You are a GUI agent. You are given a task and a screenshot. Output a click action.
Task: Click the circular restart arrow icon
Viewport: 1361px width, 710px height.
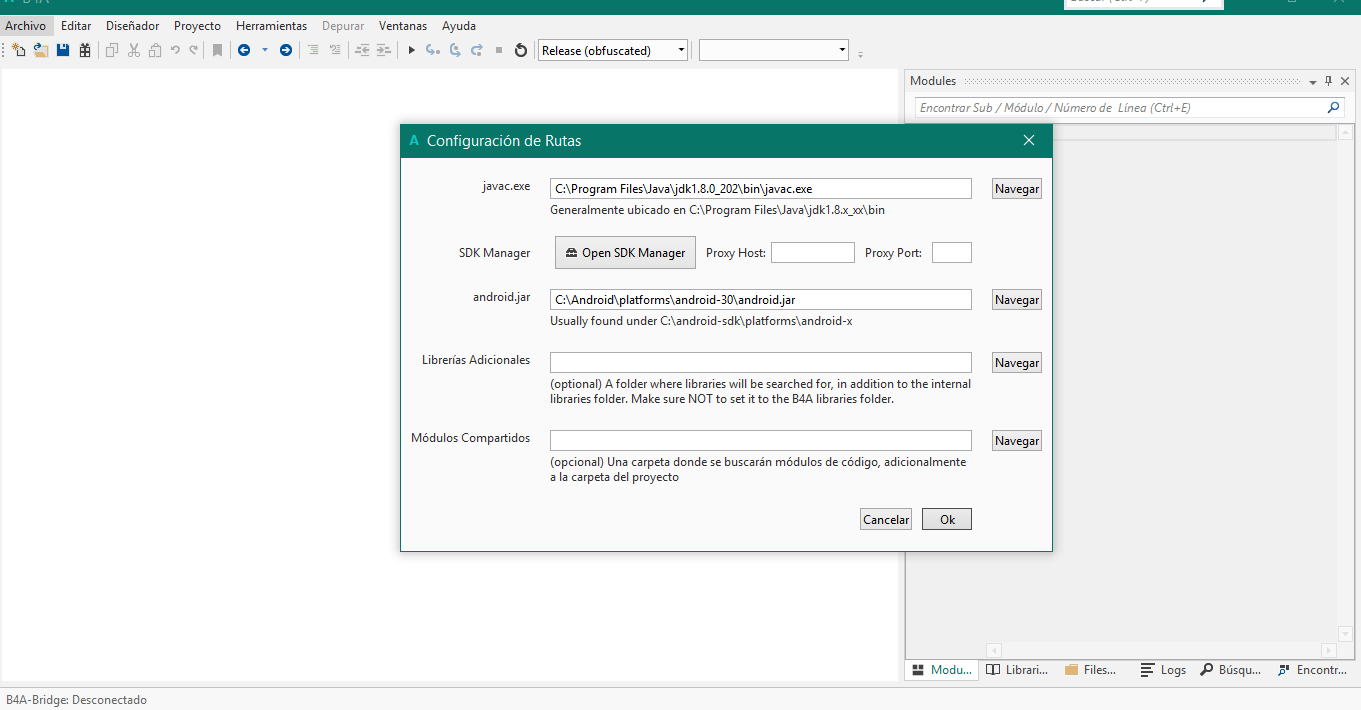point(521,50)
